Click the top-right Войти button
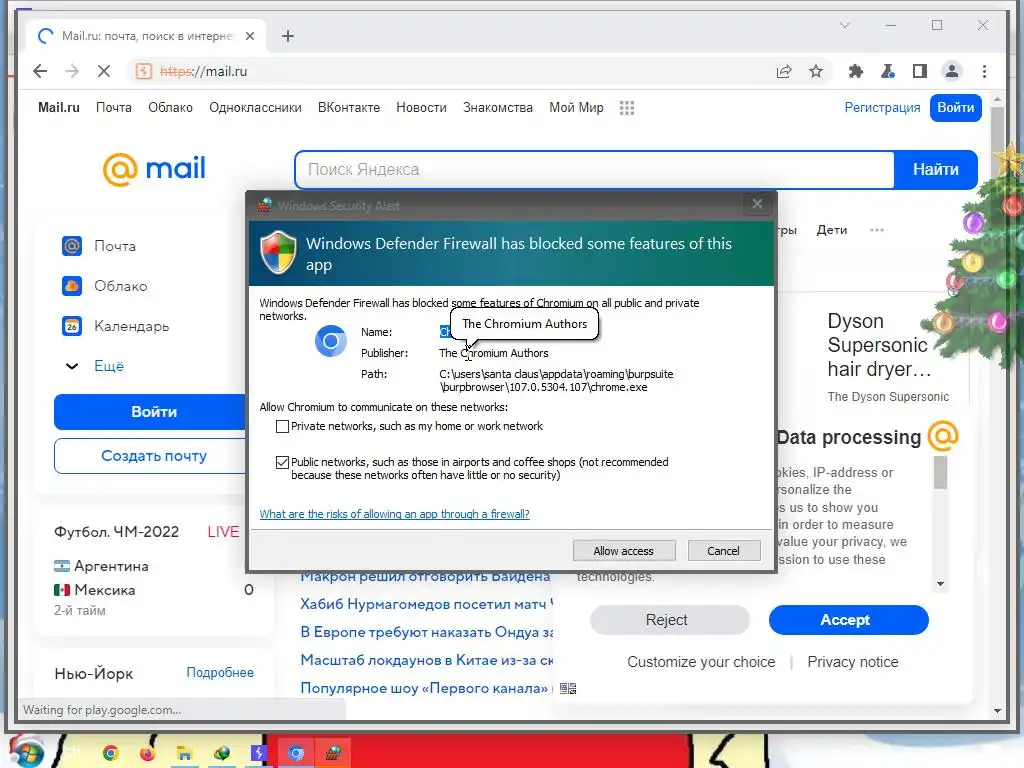This screenshot has width=1024, height=768. (955, 108)
